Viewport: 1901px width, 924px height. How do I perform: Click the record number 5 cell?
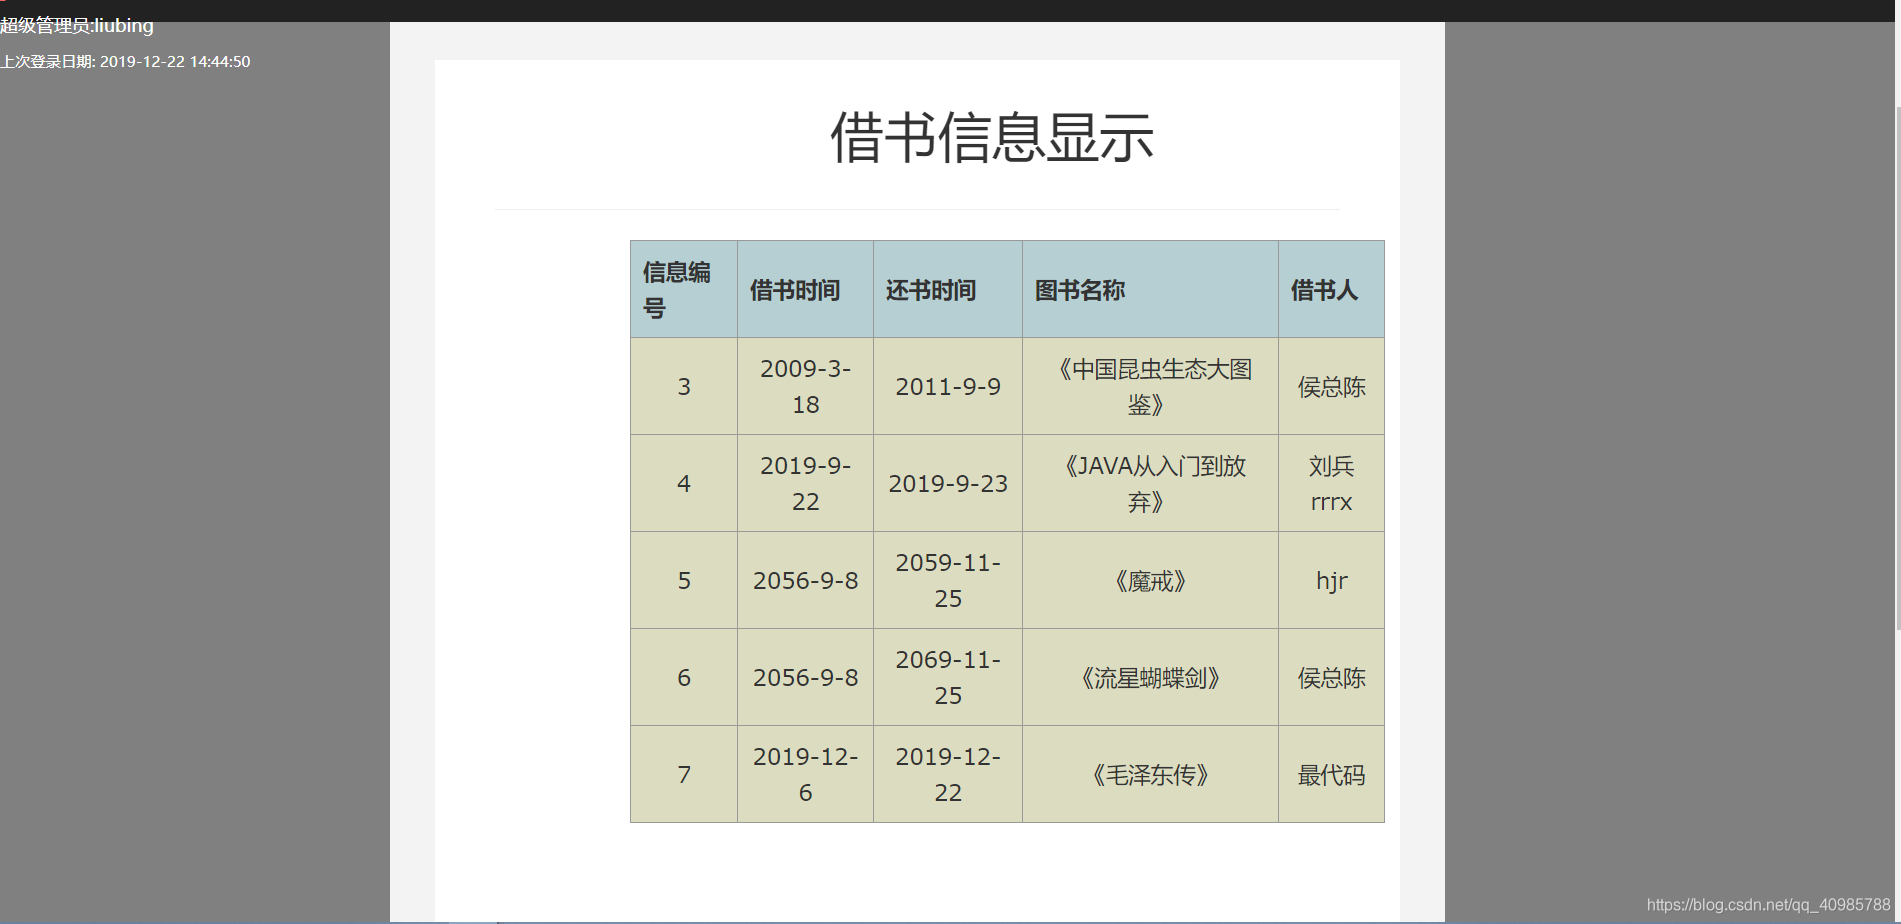(684, 580)
